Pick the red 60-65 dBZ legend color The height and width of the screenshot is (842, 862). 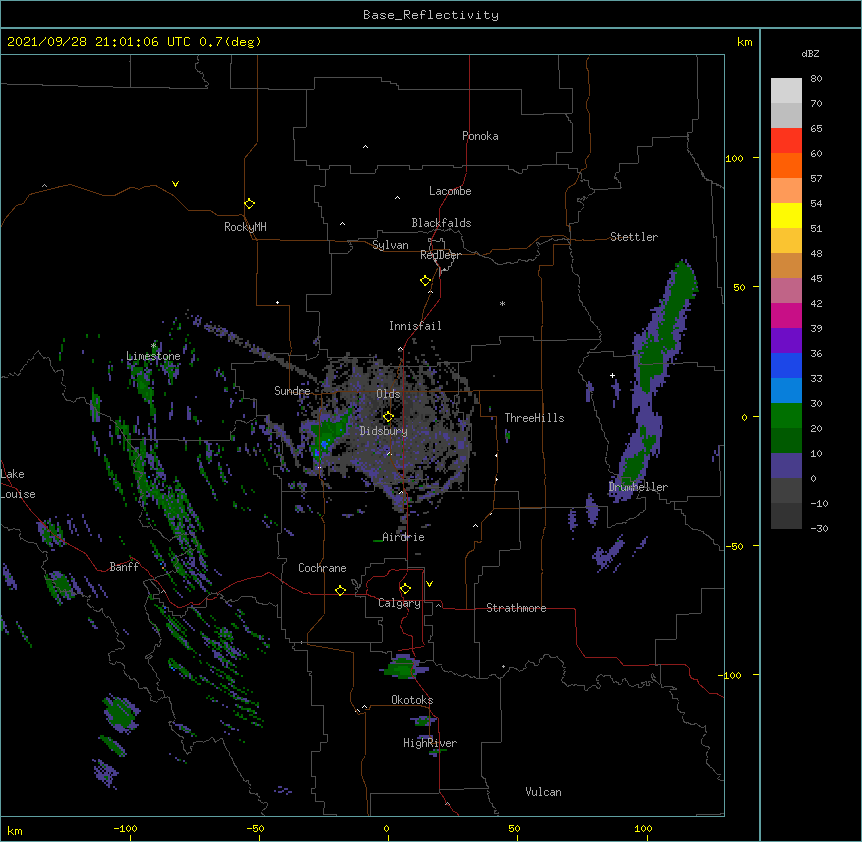[x=786, y=140]
